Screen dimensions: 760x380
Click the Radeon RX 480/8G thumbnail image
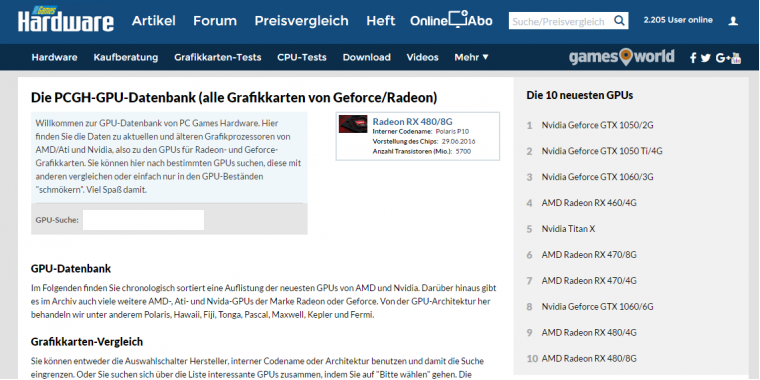pos(353,124)
